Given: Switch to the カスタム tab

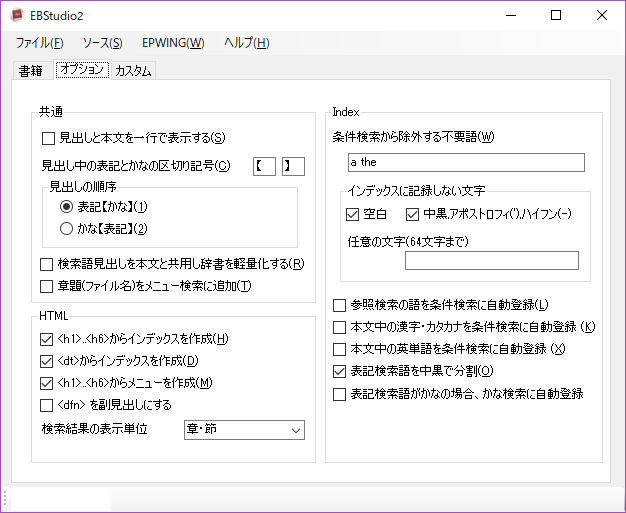Looking at the screenshot, I should point(133,71).
